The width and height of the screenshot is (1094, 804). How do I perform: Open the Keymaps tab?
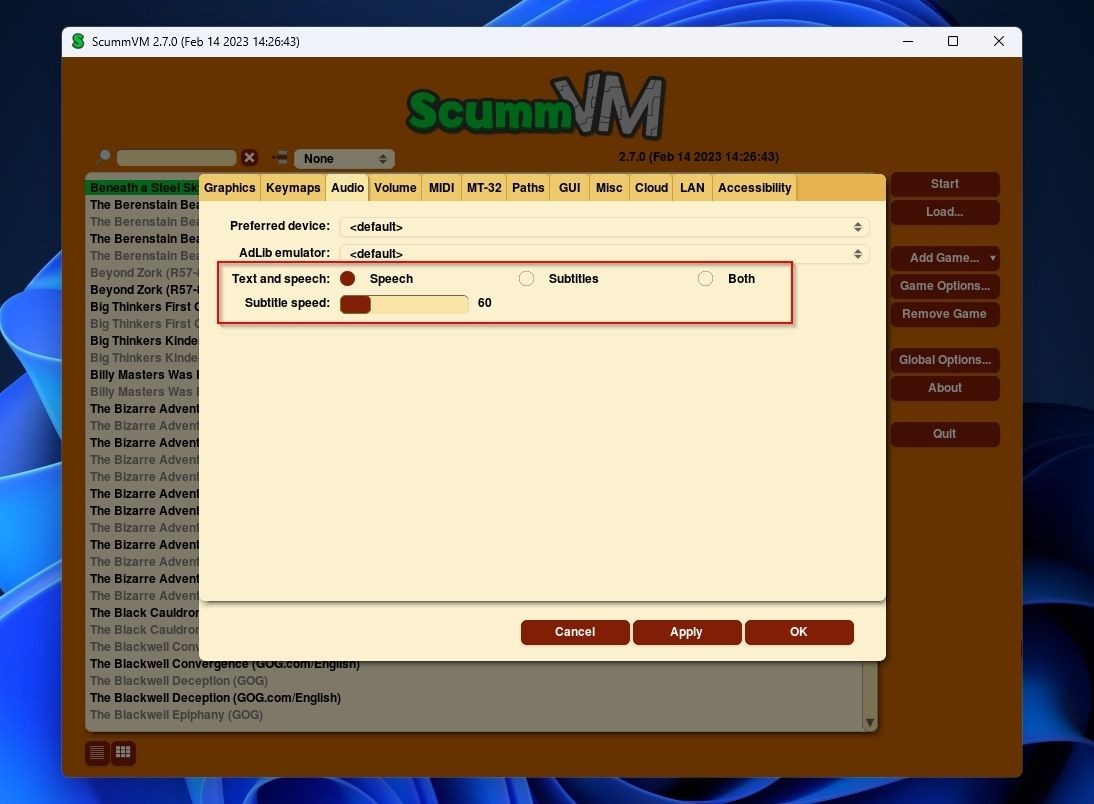click(293, 188)
